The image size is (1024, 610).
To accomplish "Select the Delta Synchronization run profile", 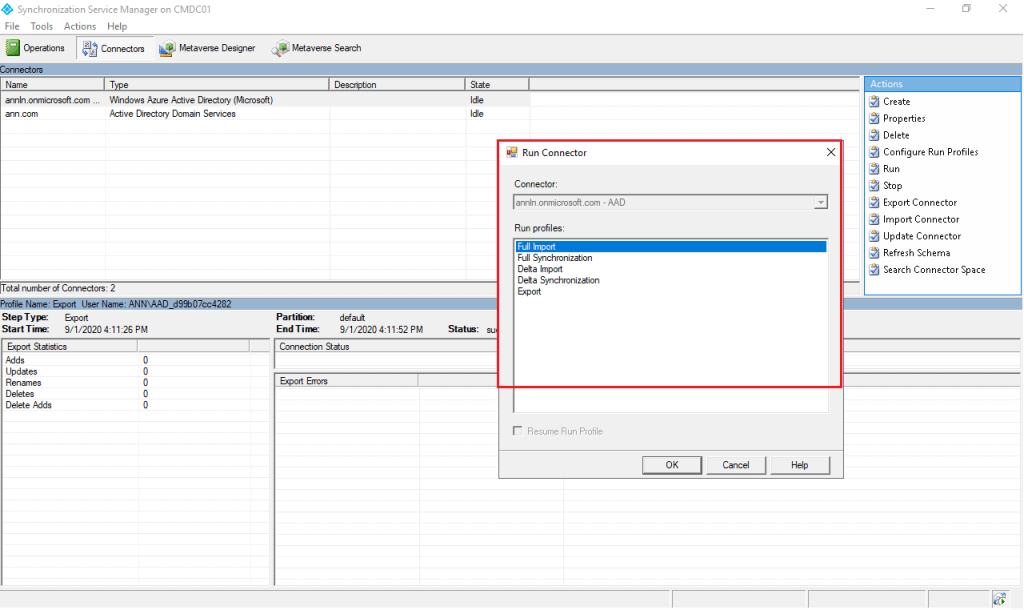I will [671, 280].
